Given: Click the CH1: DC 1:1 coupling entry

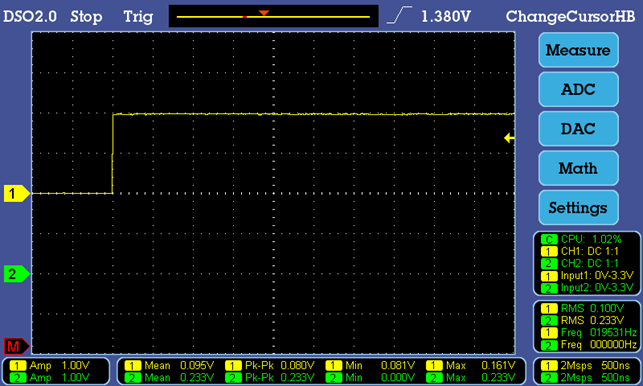Looking at the screenshot, I should (x=580, y=251).
